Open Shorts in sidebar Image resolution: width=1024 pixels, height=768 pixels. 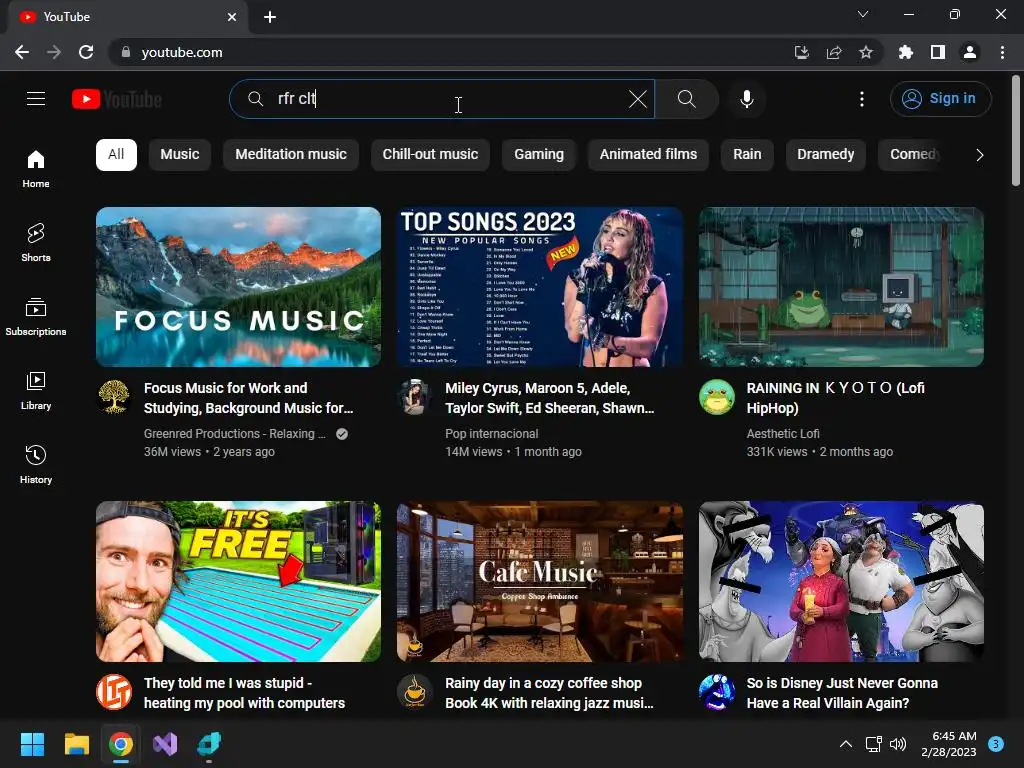click(36, 242)
